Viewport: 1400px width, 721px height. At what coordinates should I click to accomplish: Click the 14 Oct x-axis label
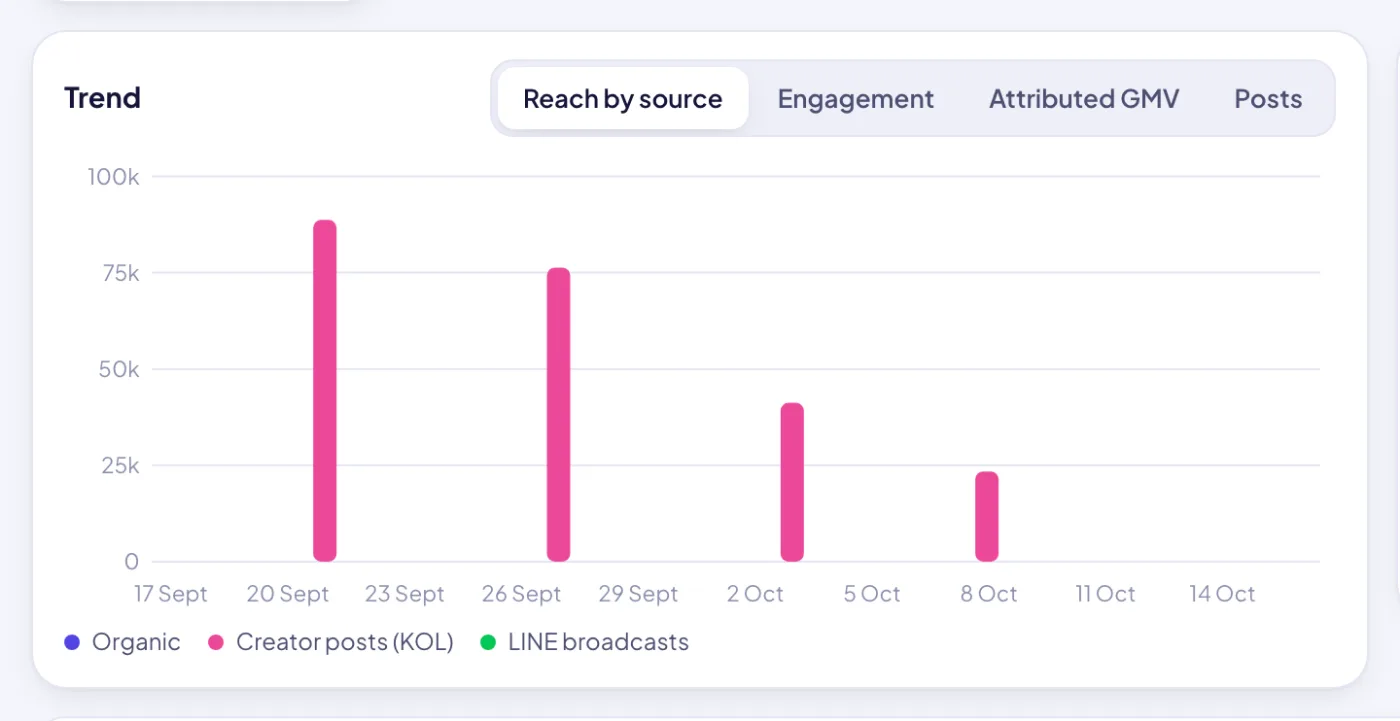(1222, 594)
